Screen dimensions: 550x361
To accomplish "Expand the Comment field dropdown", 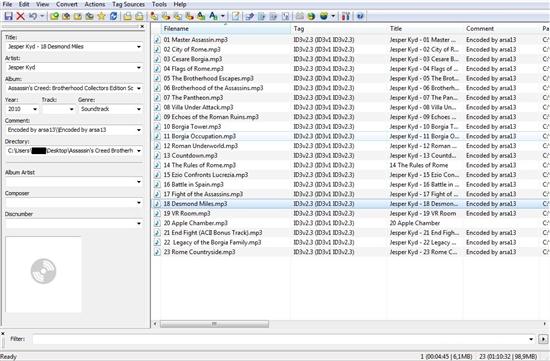I will [139, 130].
